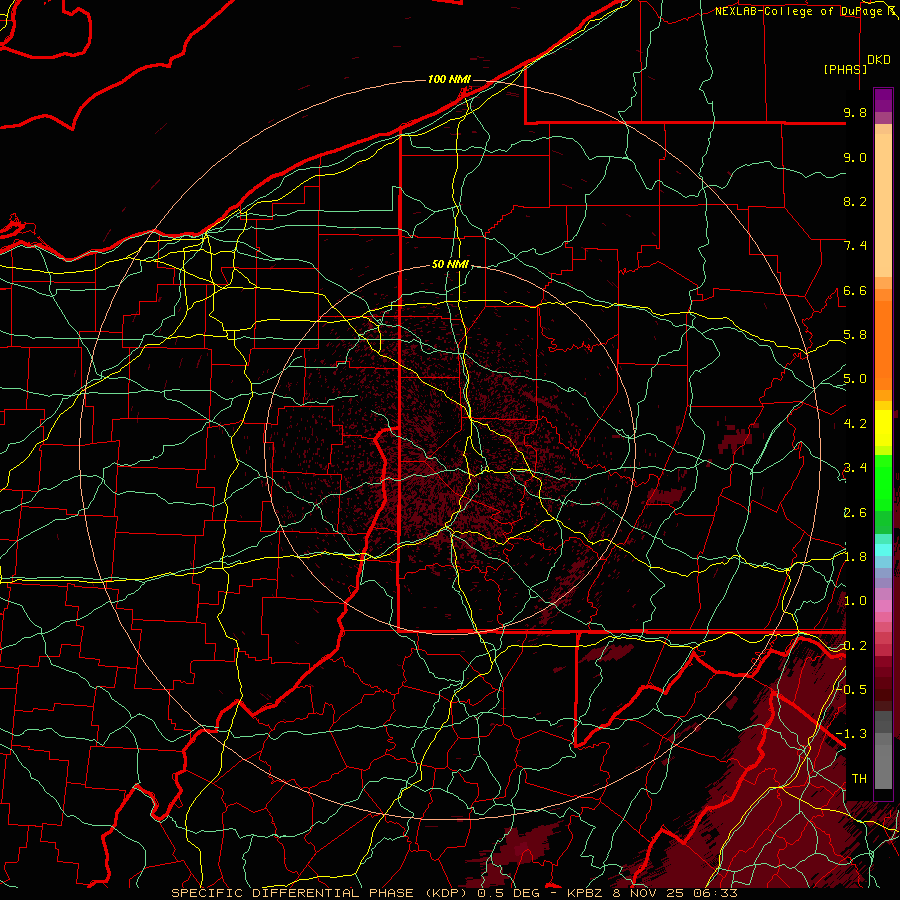Click the 0.2 scale value
This screenshot has width=900, height=900.
coord(855,645)
